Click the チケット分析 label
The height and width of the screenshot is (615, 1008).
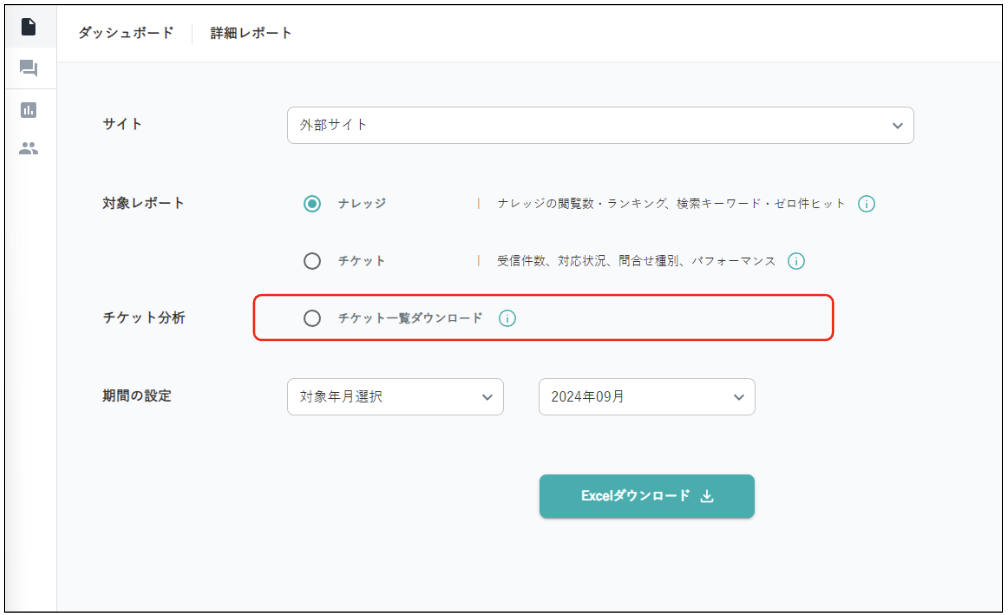point(144,317)
